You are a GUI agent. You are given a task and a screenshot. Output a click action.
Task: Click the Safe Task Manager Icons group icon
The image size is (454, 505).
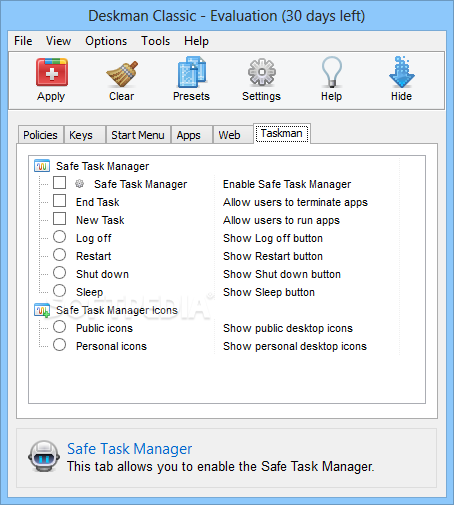coord(42,310)
